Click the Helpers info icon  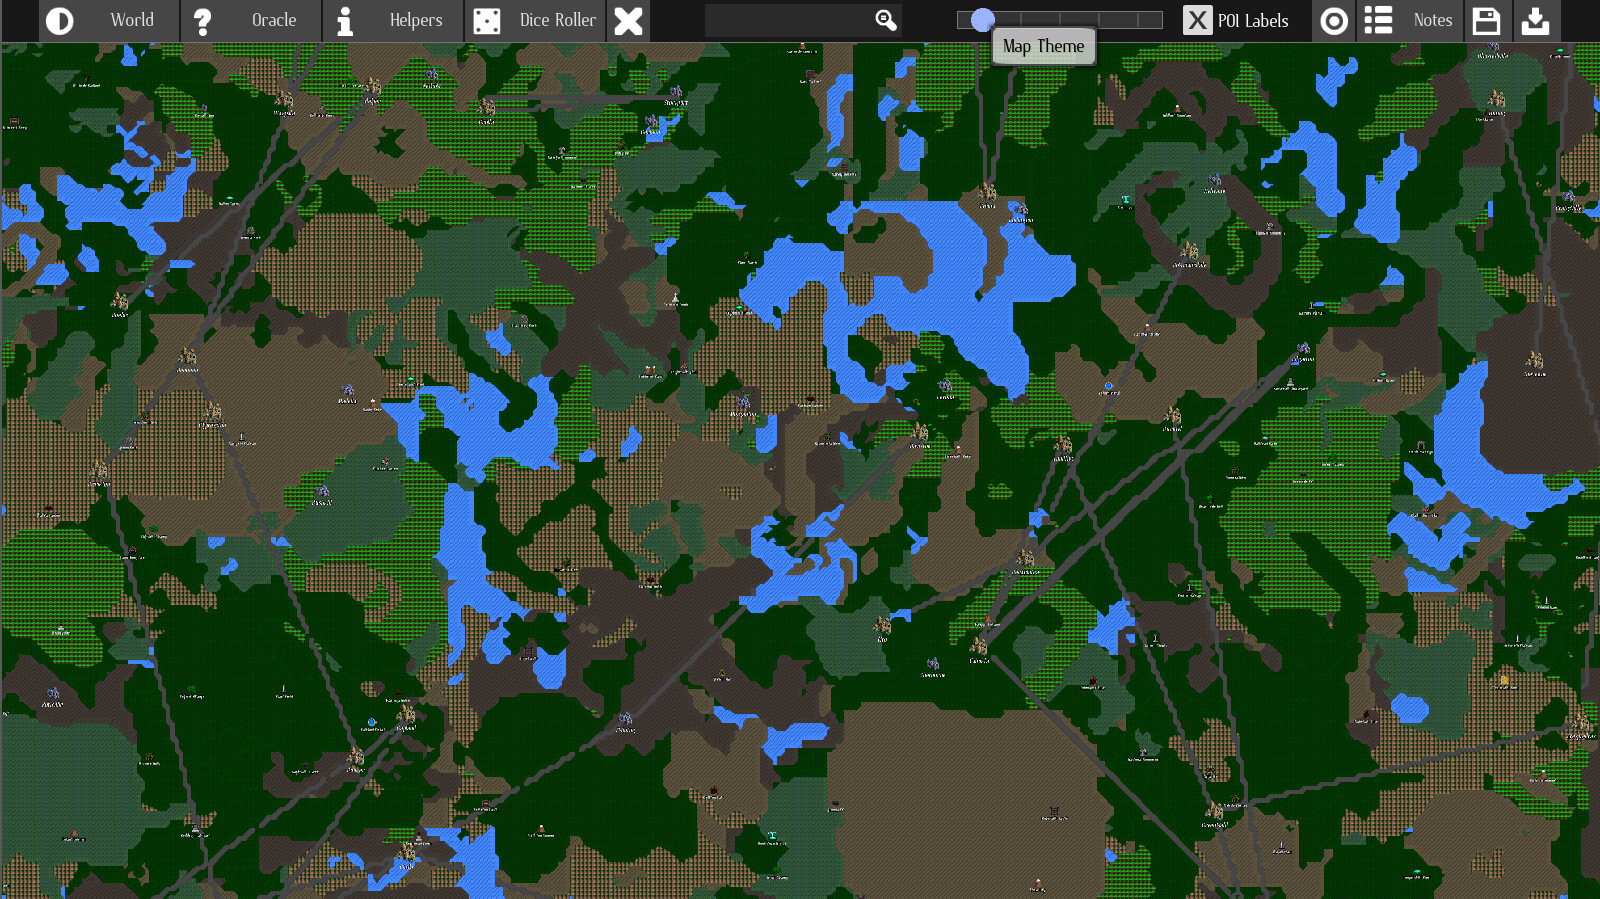345,21
